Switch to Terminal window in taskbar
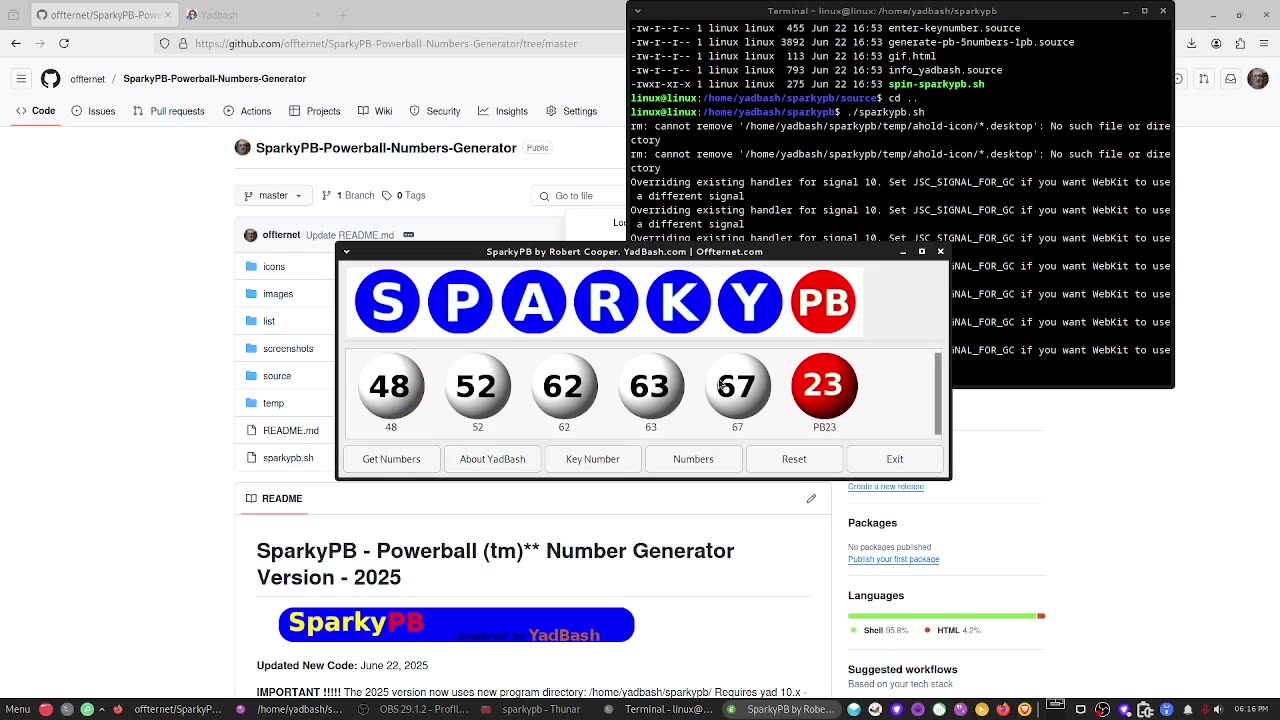Screen dimensions: 1280x720 660,709
